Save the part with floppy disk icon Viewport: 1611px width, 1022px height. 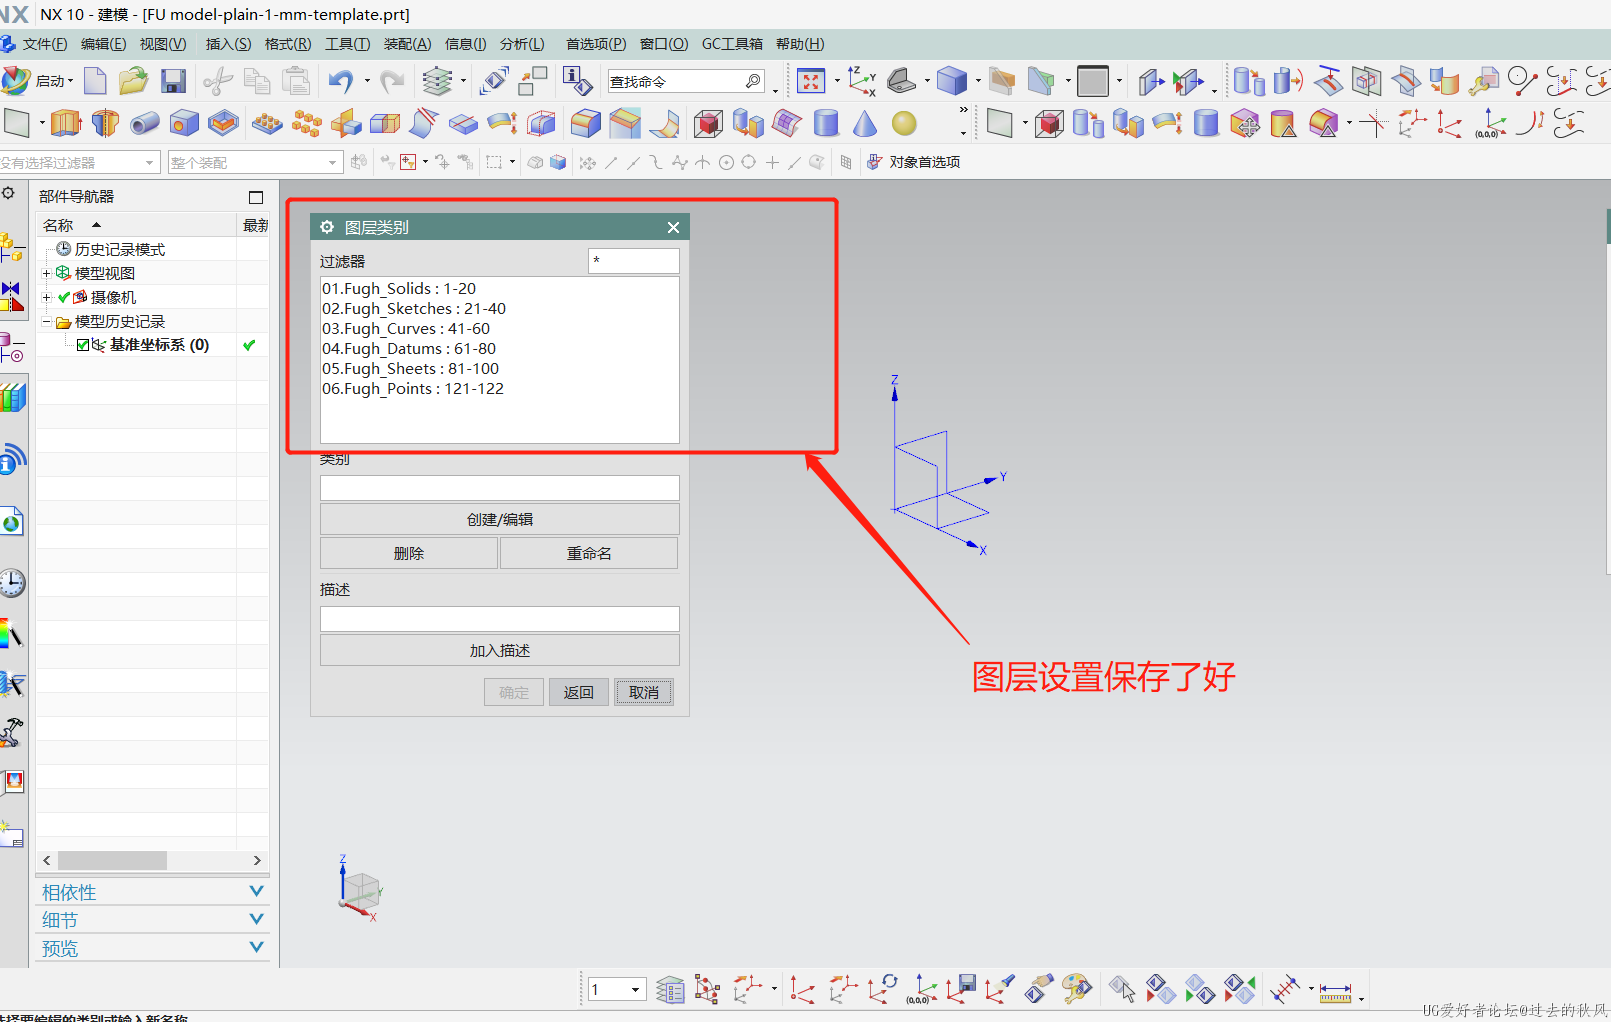(174, 81)
